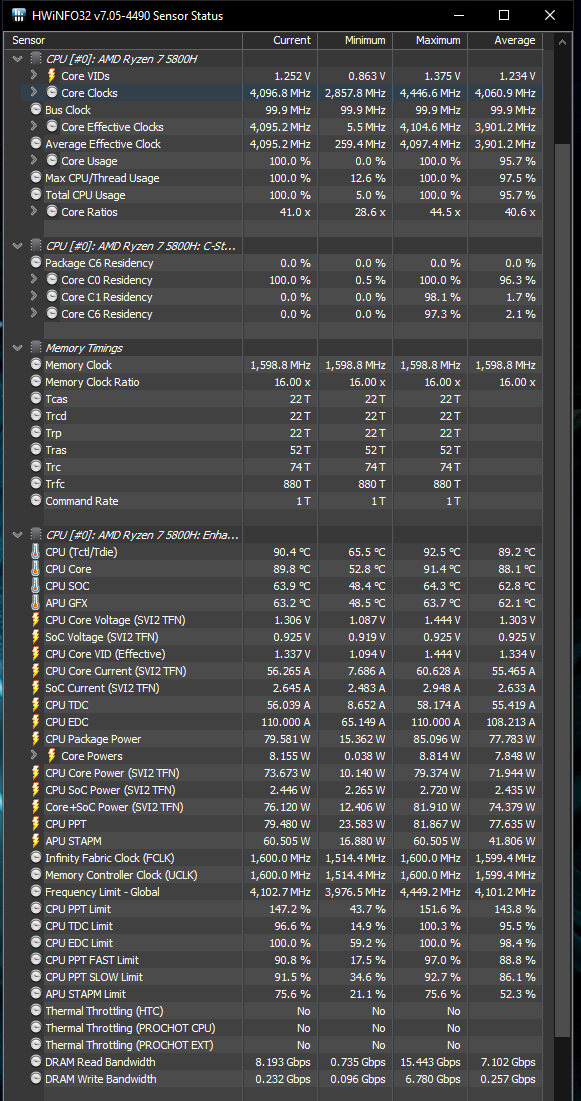Collapse the C-State residency sensor group
The height and width of the screenshot is (1101, 581).
(18, 246)
